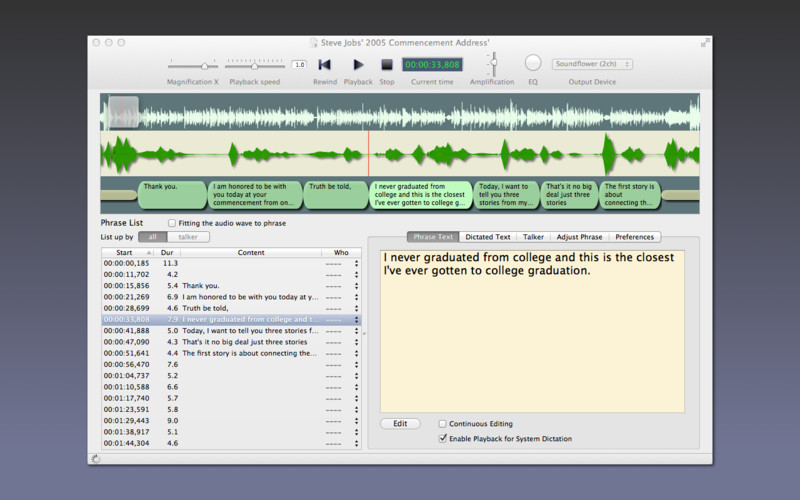Select 'Today, I want to' phrase bubble
Screen dimensions: 800x500
pyautogui.click(x=507, y=195)
